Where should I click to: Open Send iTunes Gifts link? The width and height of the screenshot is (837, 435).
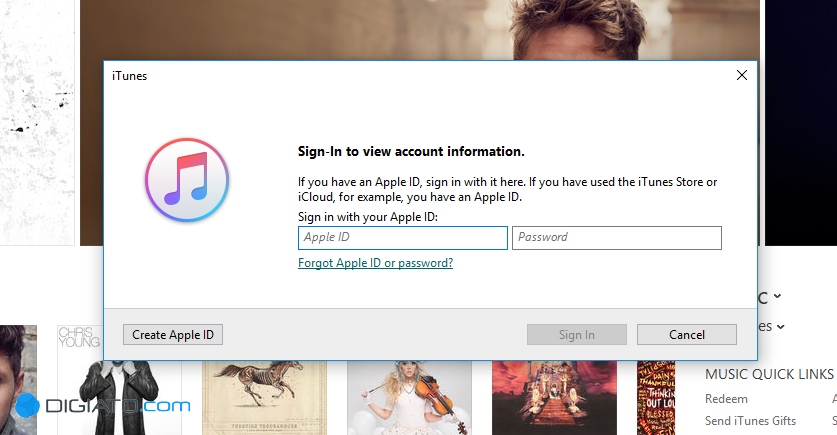click(750, 421)
